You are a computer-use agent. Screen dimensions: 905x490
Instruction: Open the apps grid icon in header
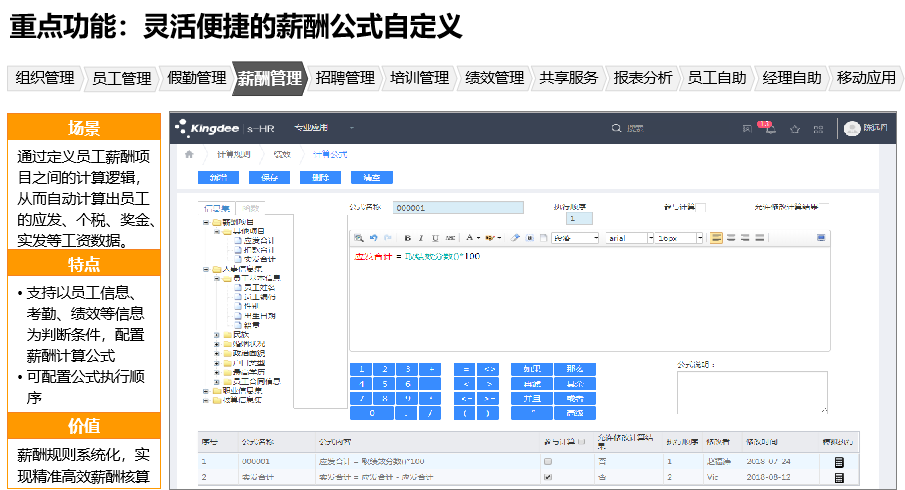pyautogui.click(x=818, y=129)
